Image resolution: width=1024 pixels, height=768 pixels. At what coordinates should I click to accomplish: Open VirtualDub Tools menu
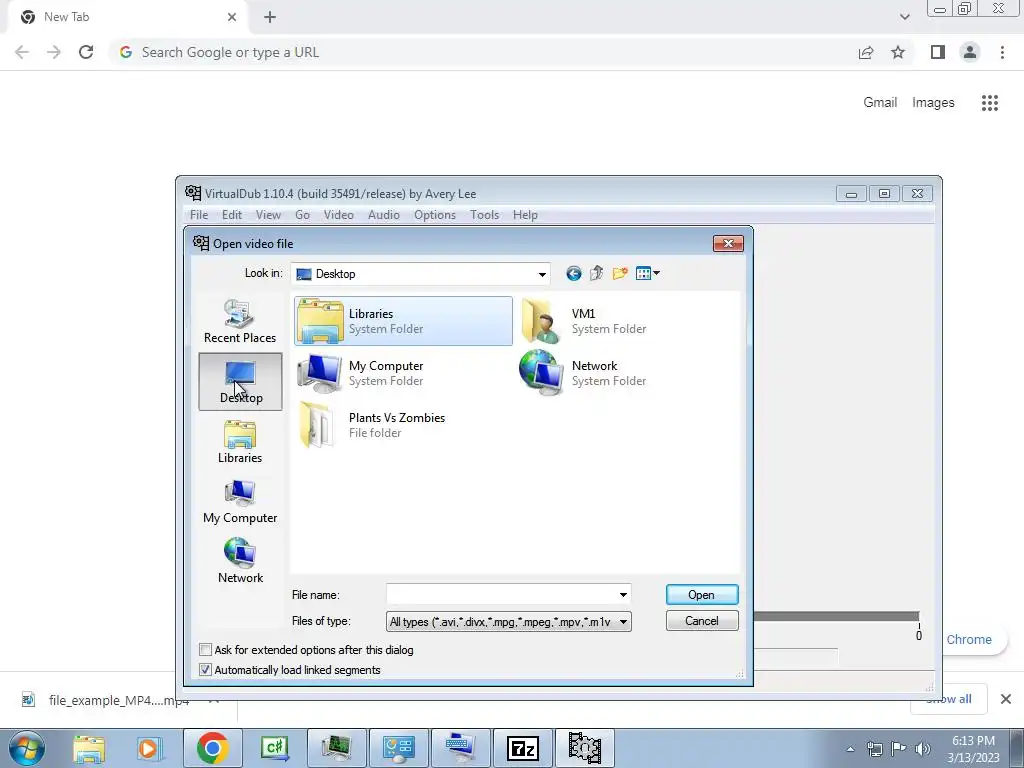point(485,215)
